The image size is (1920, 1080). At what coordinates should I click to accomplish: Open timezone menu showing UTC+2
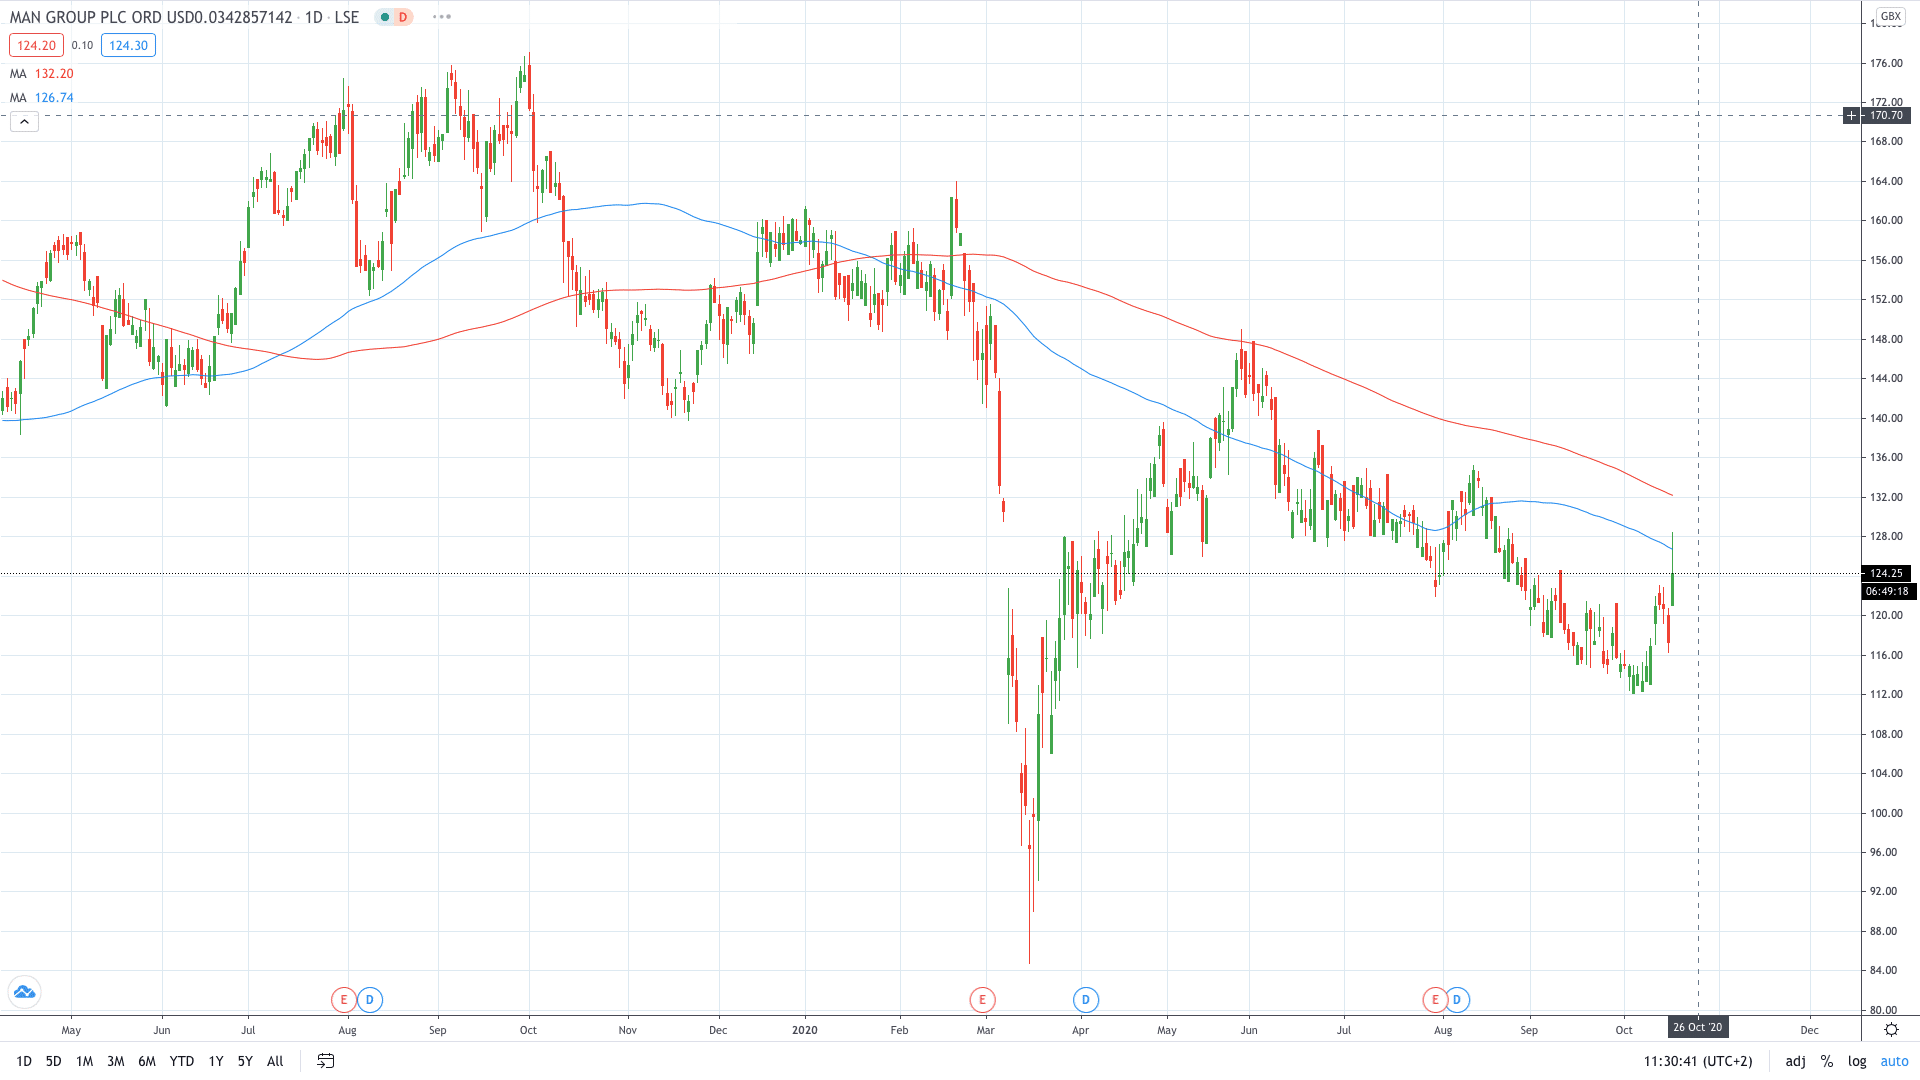1698,1061
